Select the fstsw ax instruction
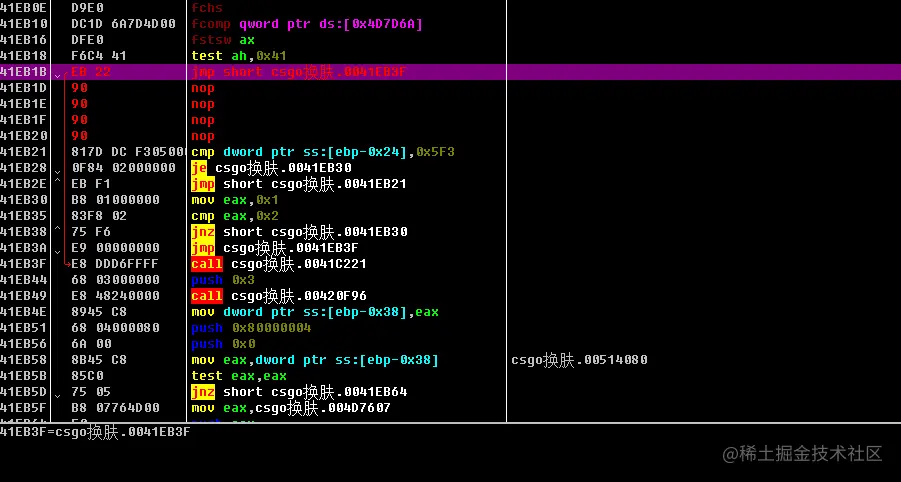This screenshot has width=901, height=482. [223, 40]
